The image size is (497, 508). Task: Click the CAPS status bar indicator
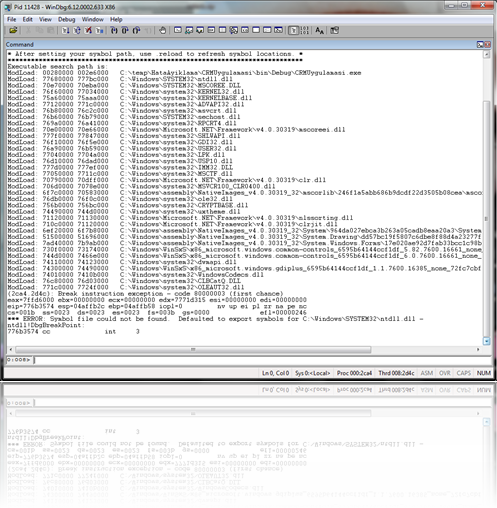click(464, 373)
